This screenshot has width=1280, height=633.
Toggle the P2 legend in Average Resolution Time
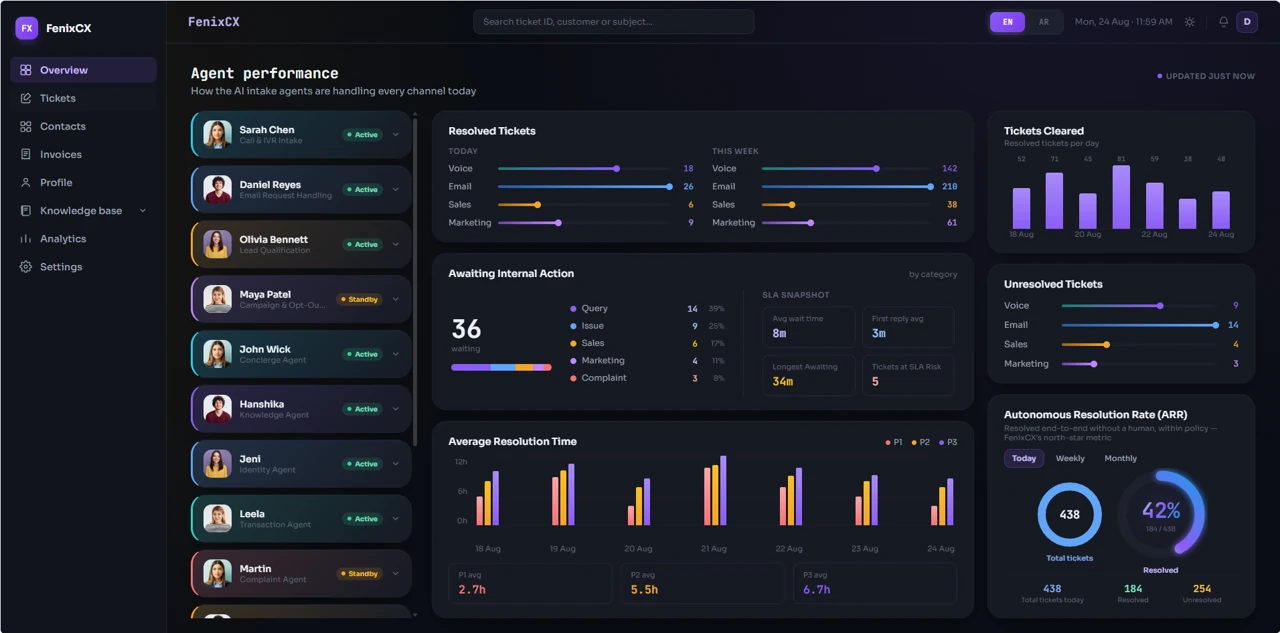[x=921, y=442]
